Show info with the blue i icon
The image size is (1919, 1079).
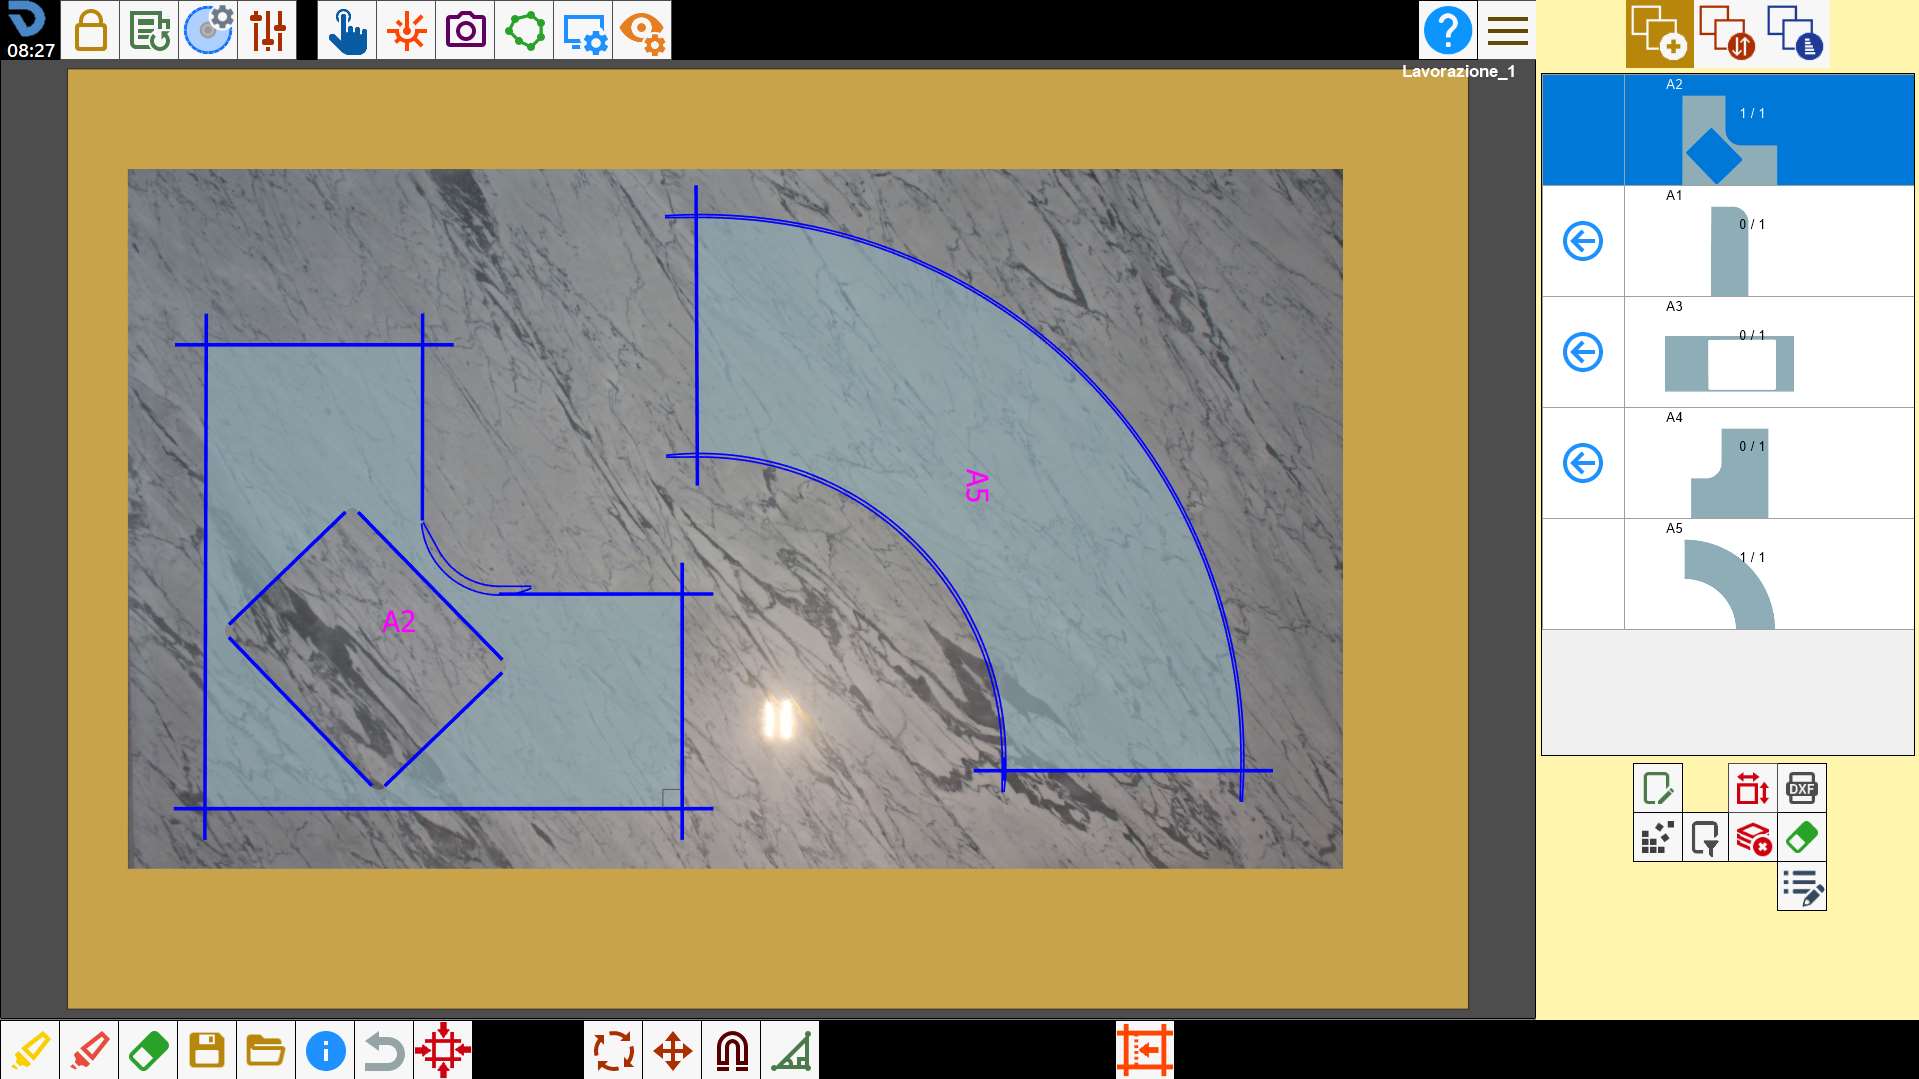pos(325,1050)
